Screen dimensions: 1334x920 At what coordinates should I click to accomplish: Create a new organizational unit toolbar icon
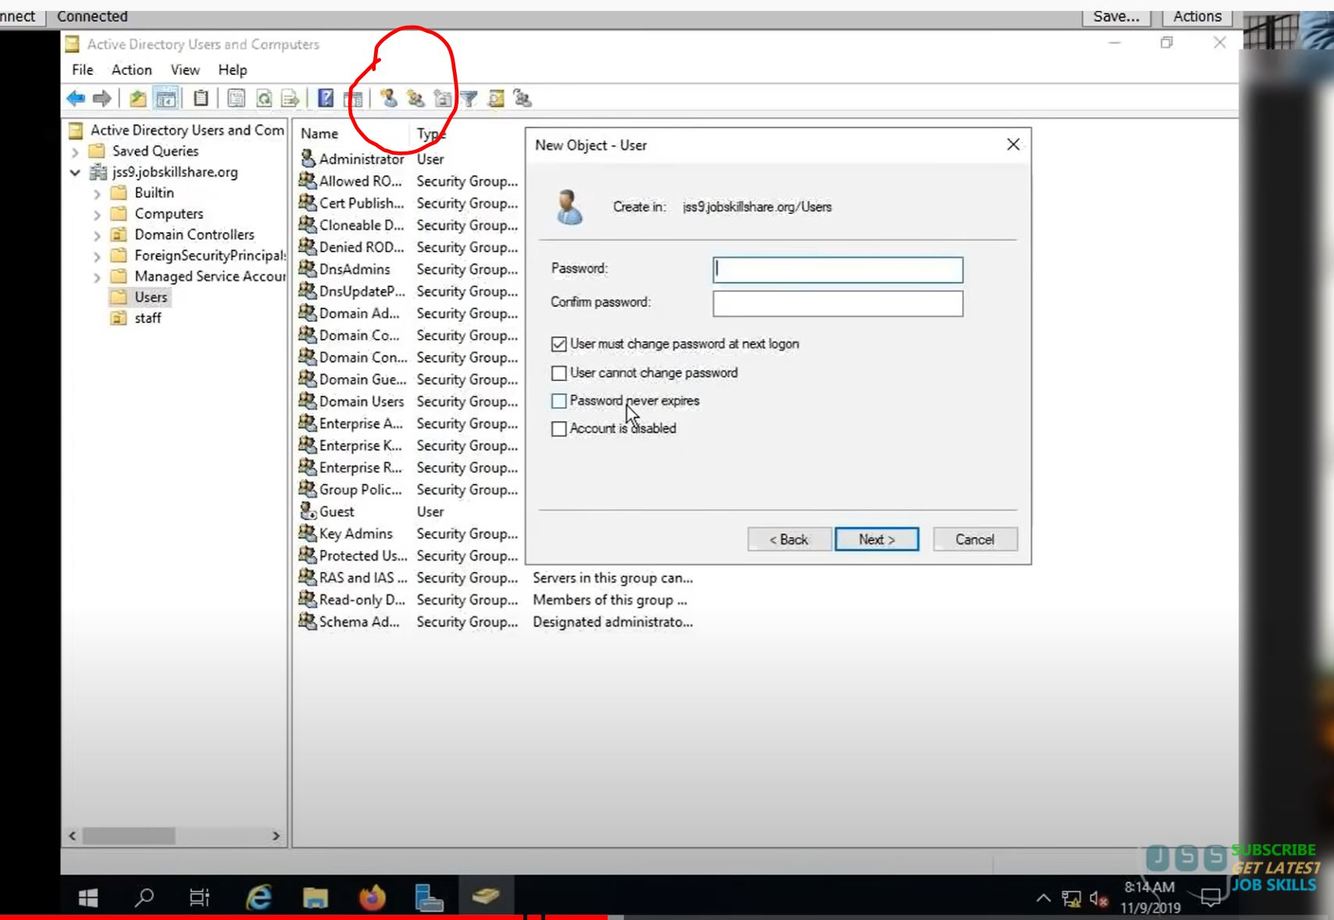pos(442,98)
